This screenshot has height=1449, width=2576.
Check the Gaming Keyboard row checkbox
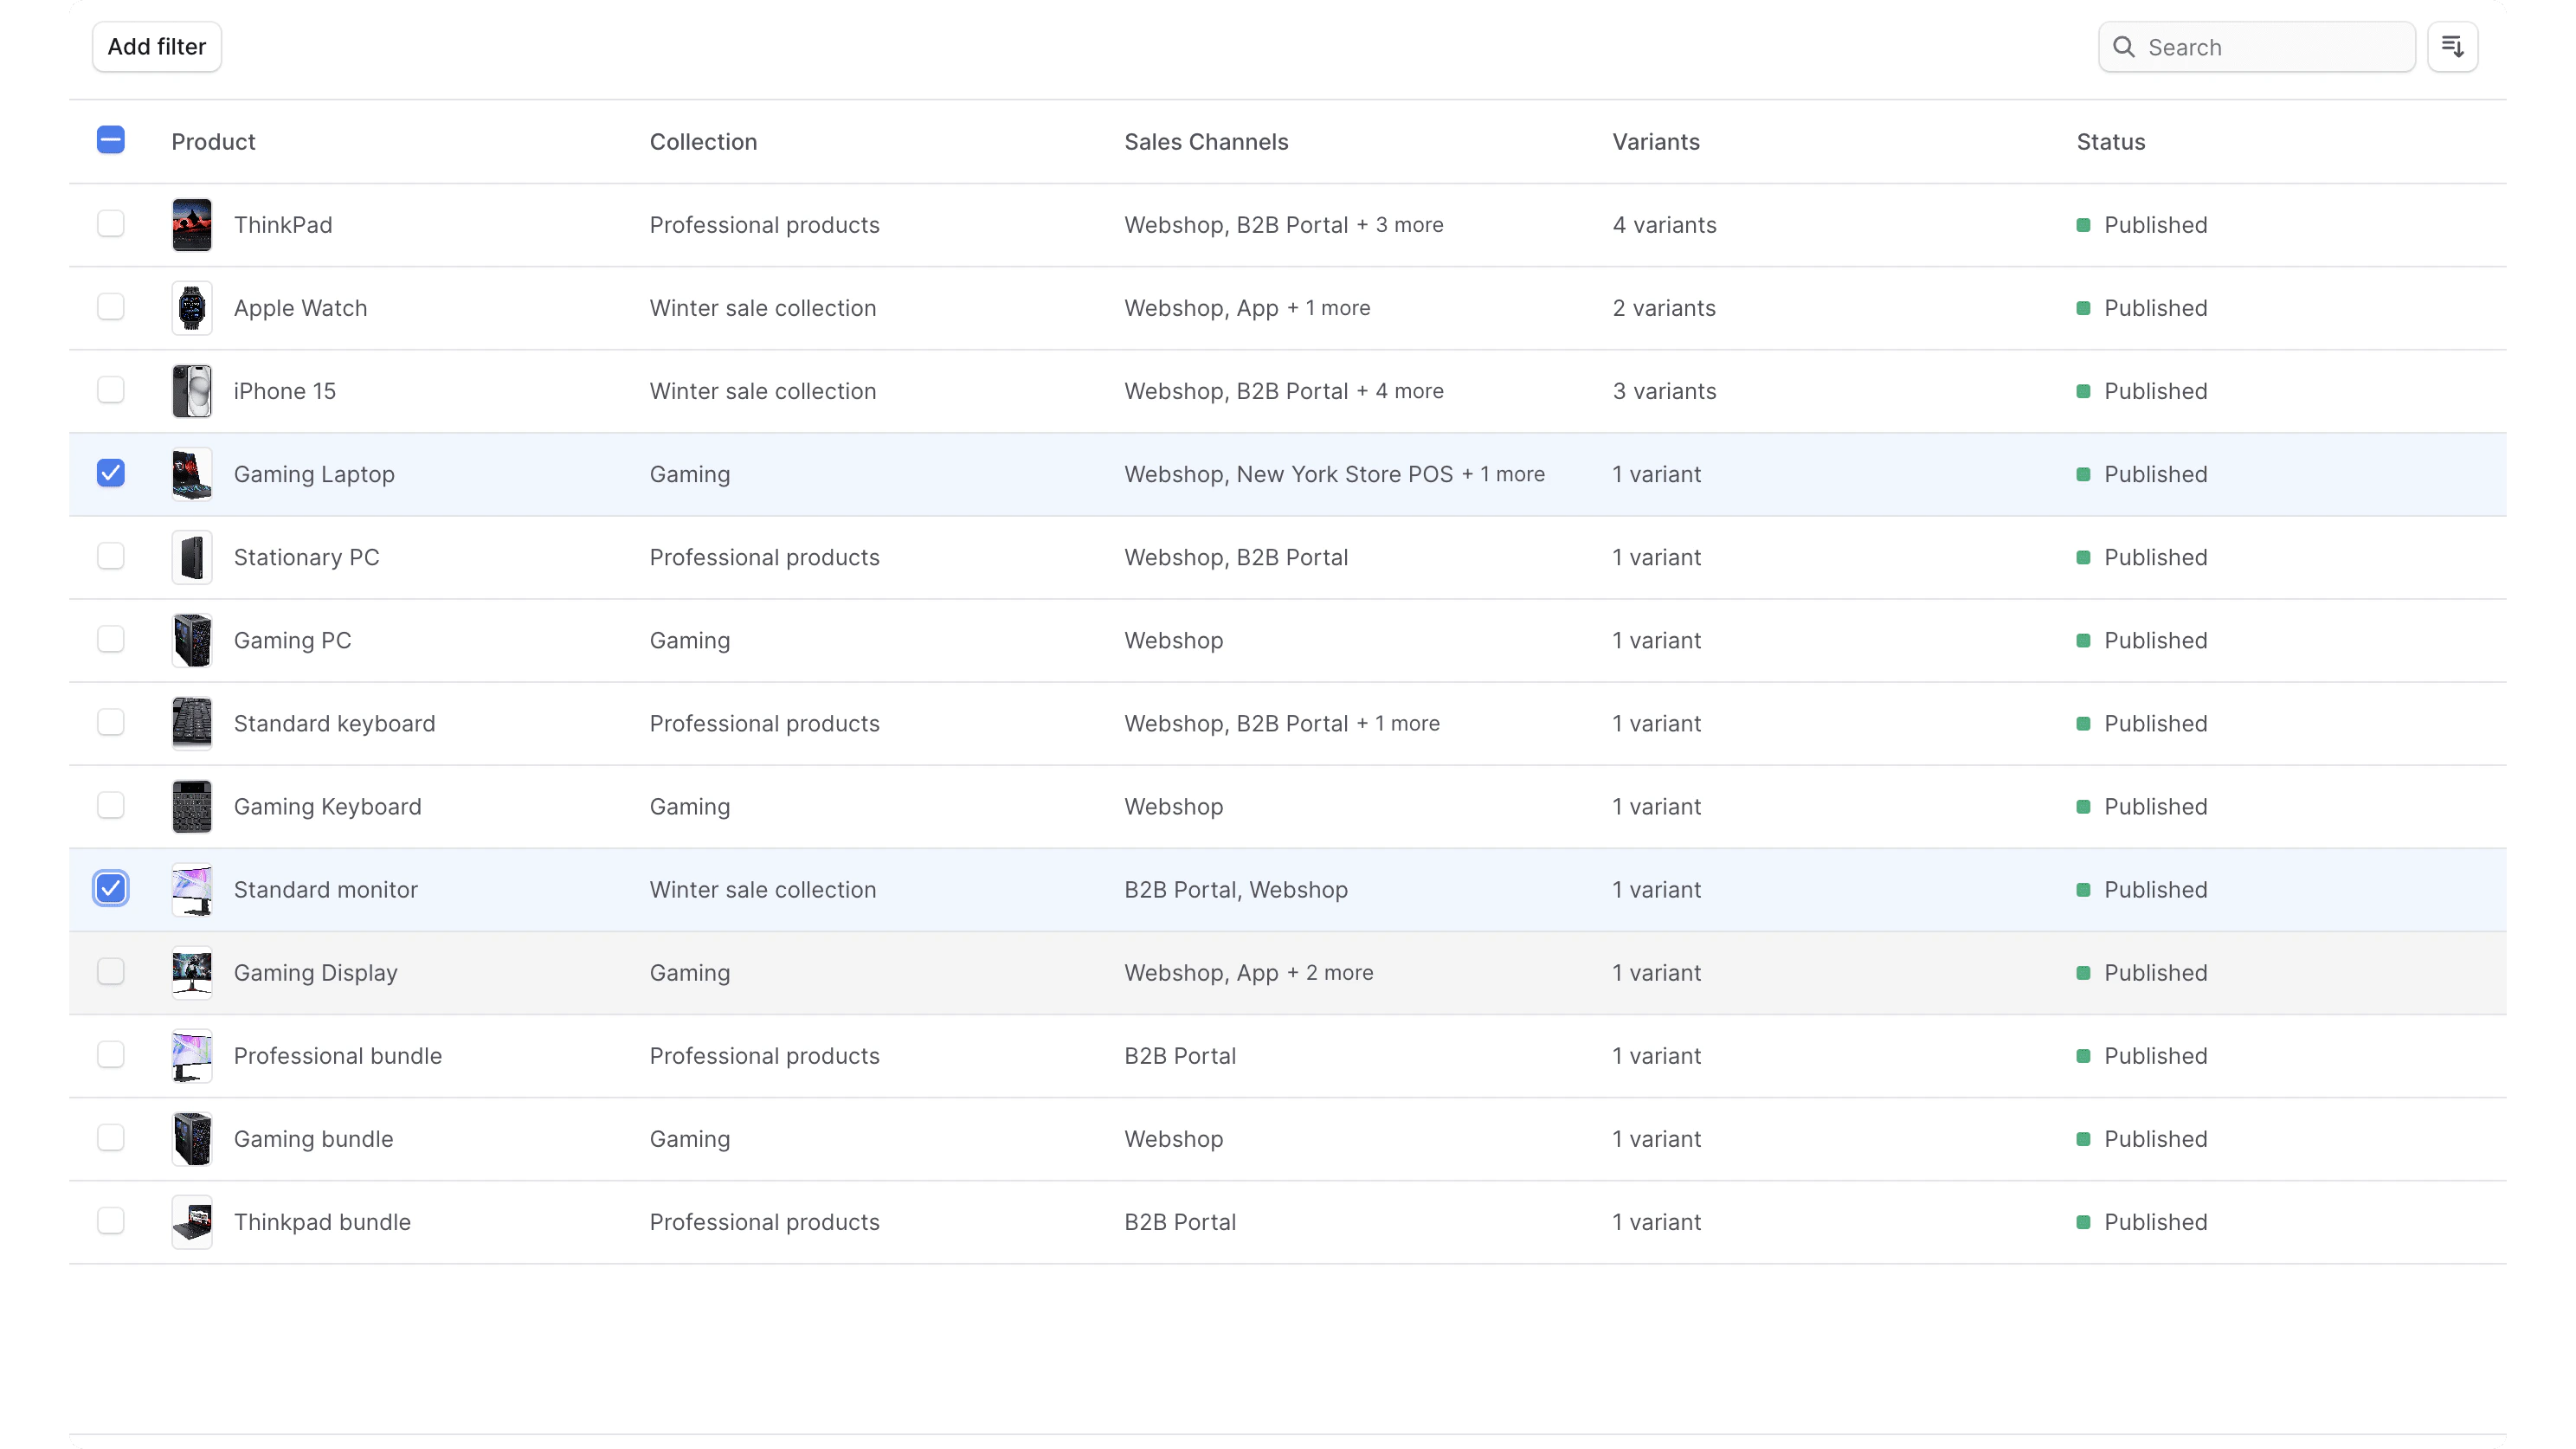[111, 805]
